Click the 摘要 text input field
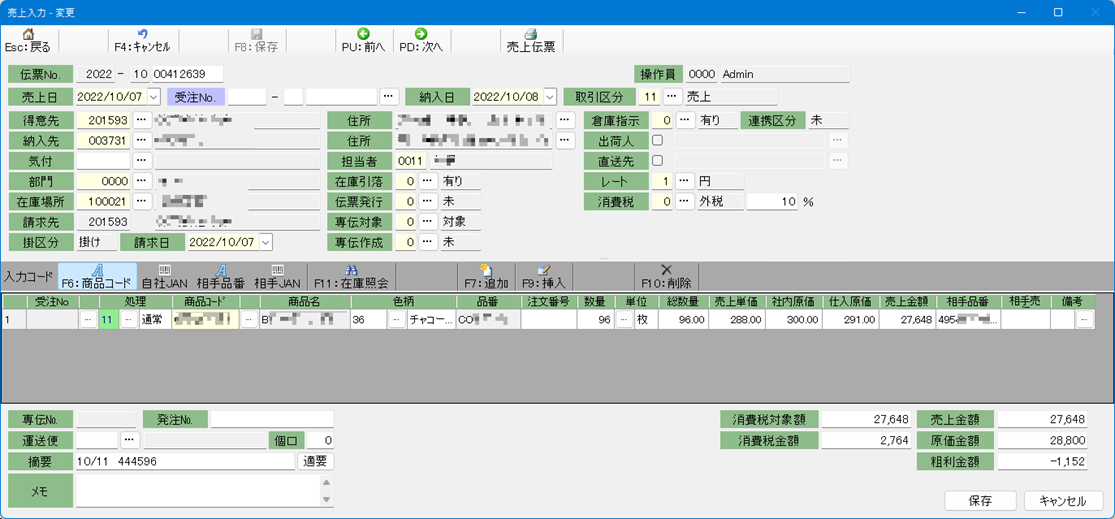The image size is (1115, 519). [185, 461]
